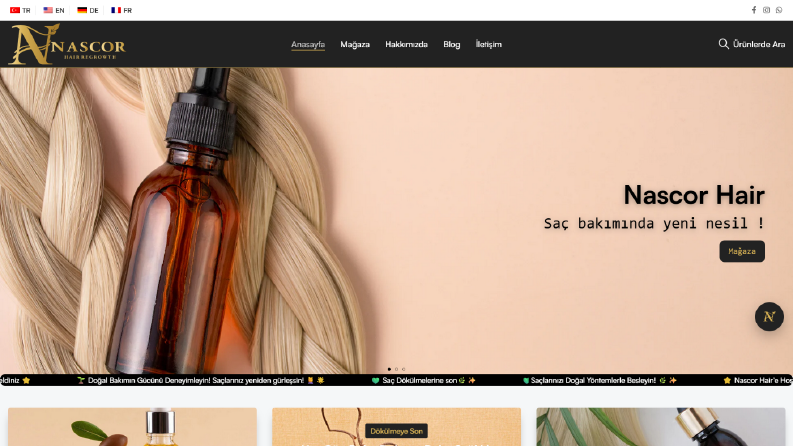
Task: Open the right product card with dropper bottle
Action: pos(660,427)
